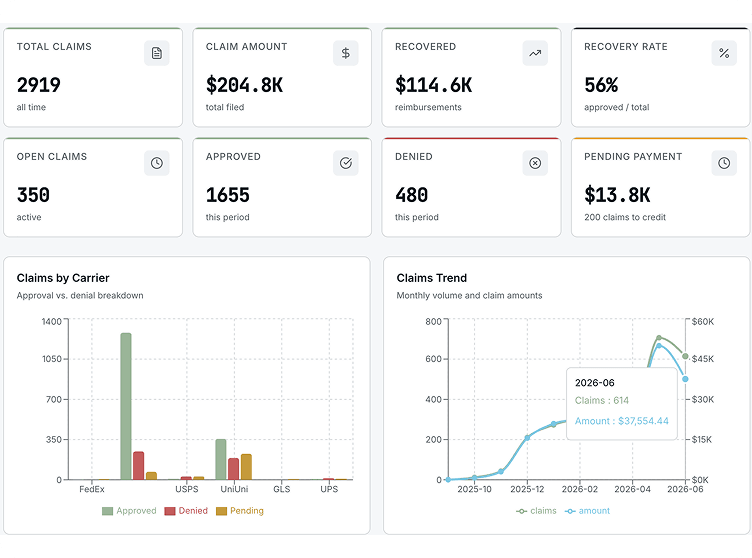The image size is (752, 558).
Task: Click the clock icon on Open Claims card
Action: (156, 163)
